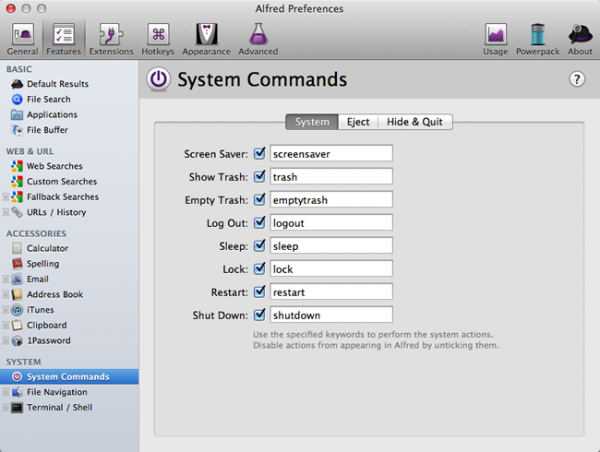
Task: Click the 1Password icon in sidebar
Action: [x=17, y=341]
